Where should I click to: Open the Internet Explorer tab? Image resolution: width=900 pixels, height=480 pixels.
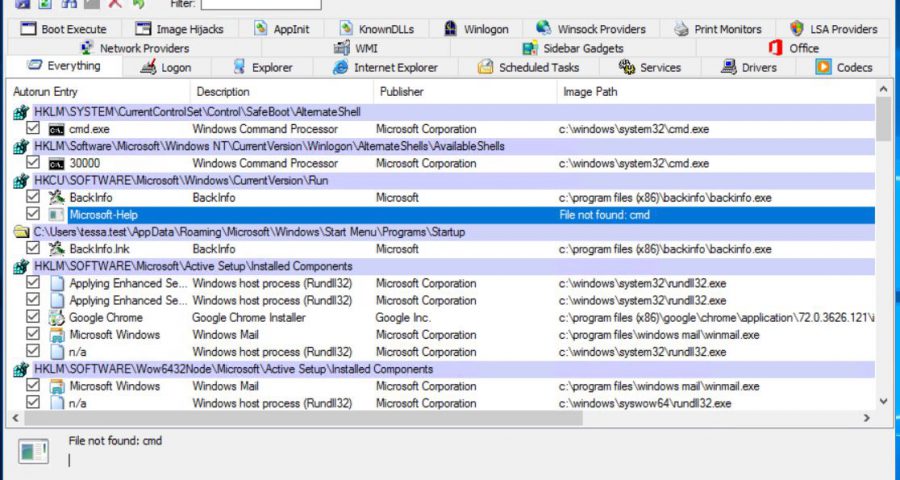(385, 67)
